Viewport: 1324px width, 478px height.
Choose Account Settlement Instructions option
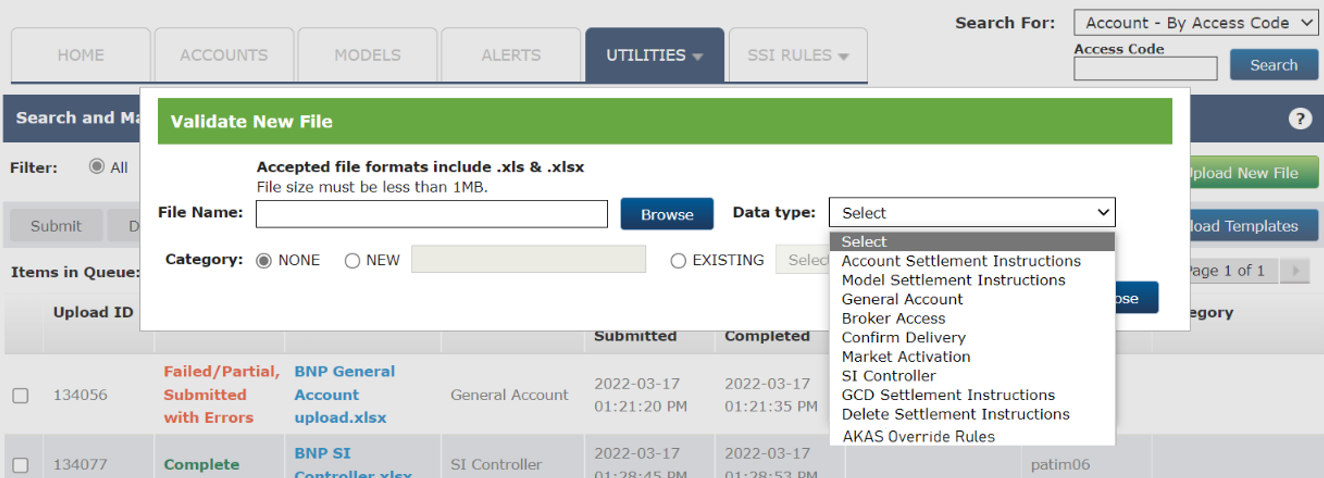coord(960,261)
